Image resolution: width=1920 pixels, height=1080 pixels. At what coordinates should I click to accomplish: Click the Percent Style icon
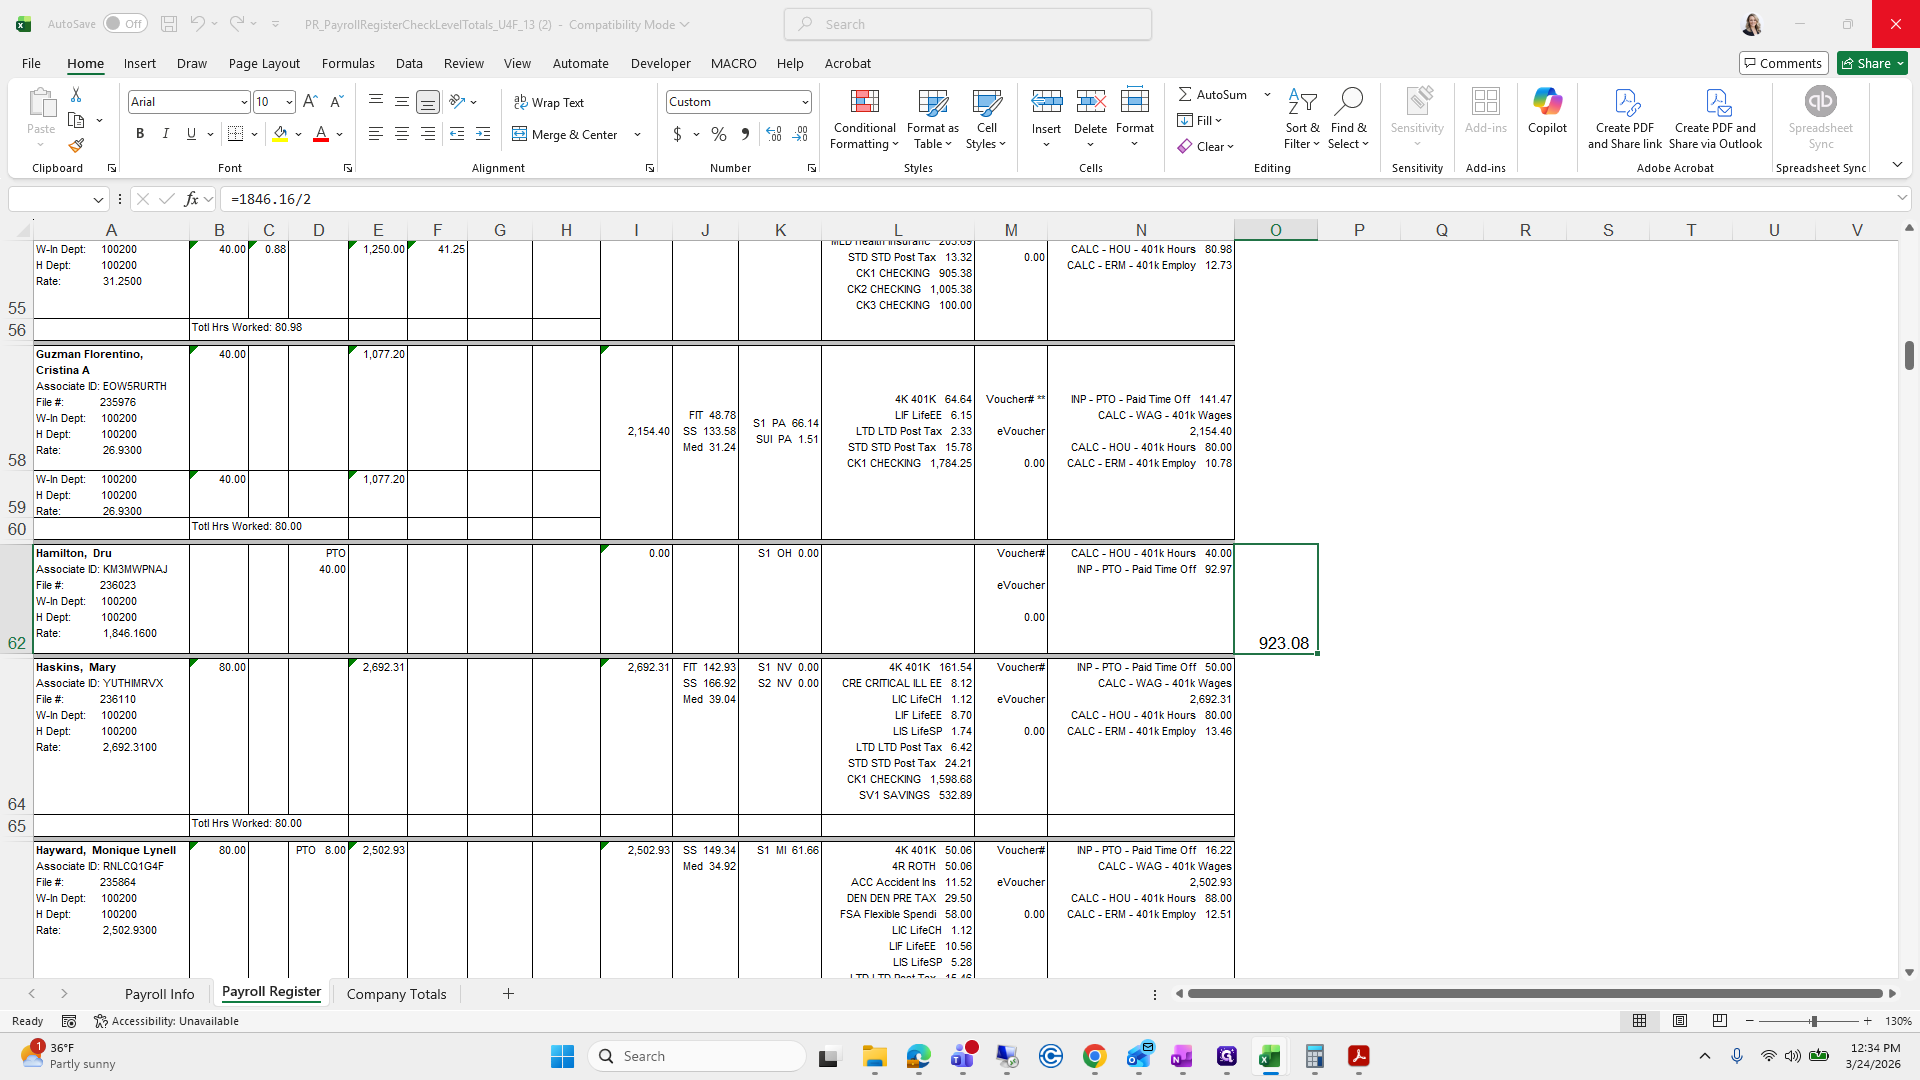point(718,134)
